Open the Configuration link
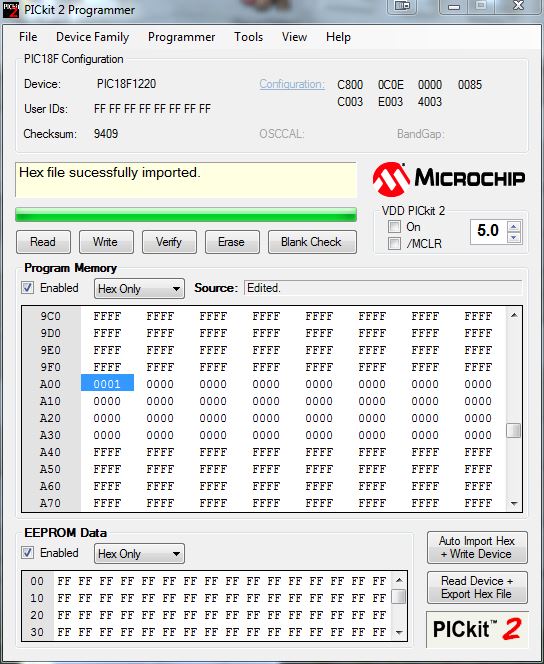This screenshot has height=664, width=544. tap(292, 84)
